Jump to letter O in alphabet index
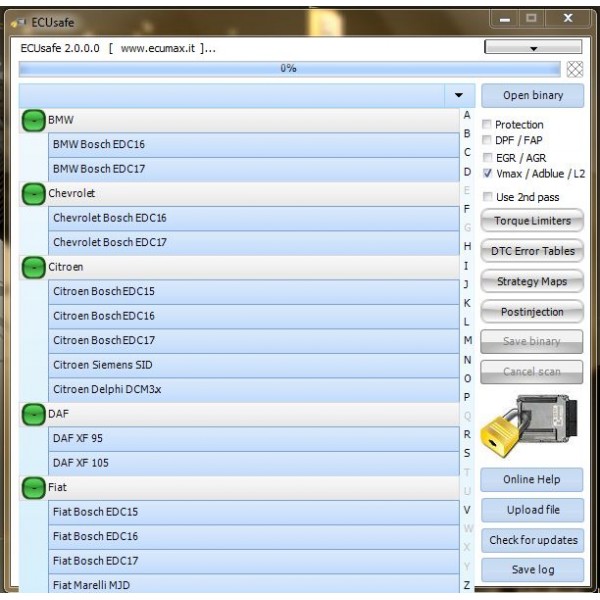 click(x=467, y=378)
